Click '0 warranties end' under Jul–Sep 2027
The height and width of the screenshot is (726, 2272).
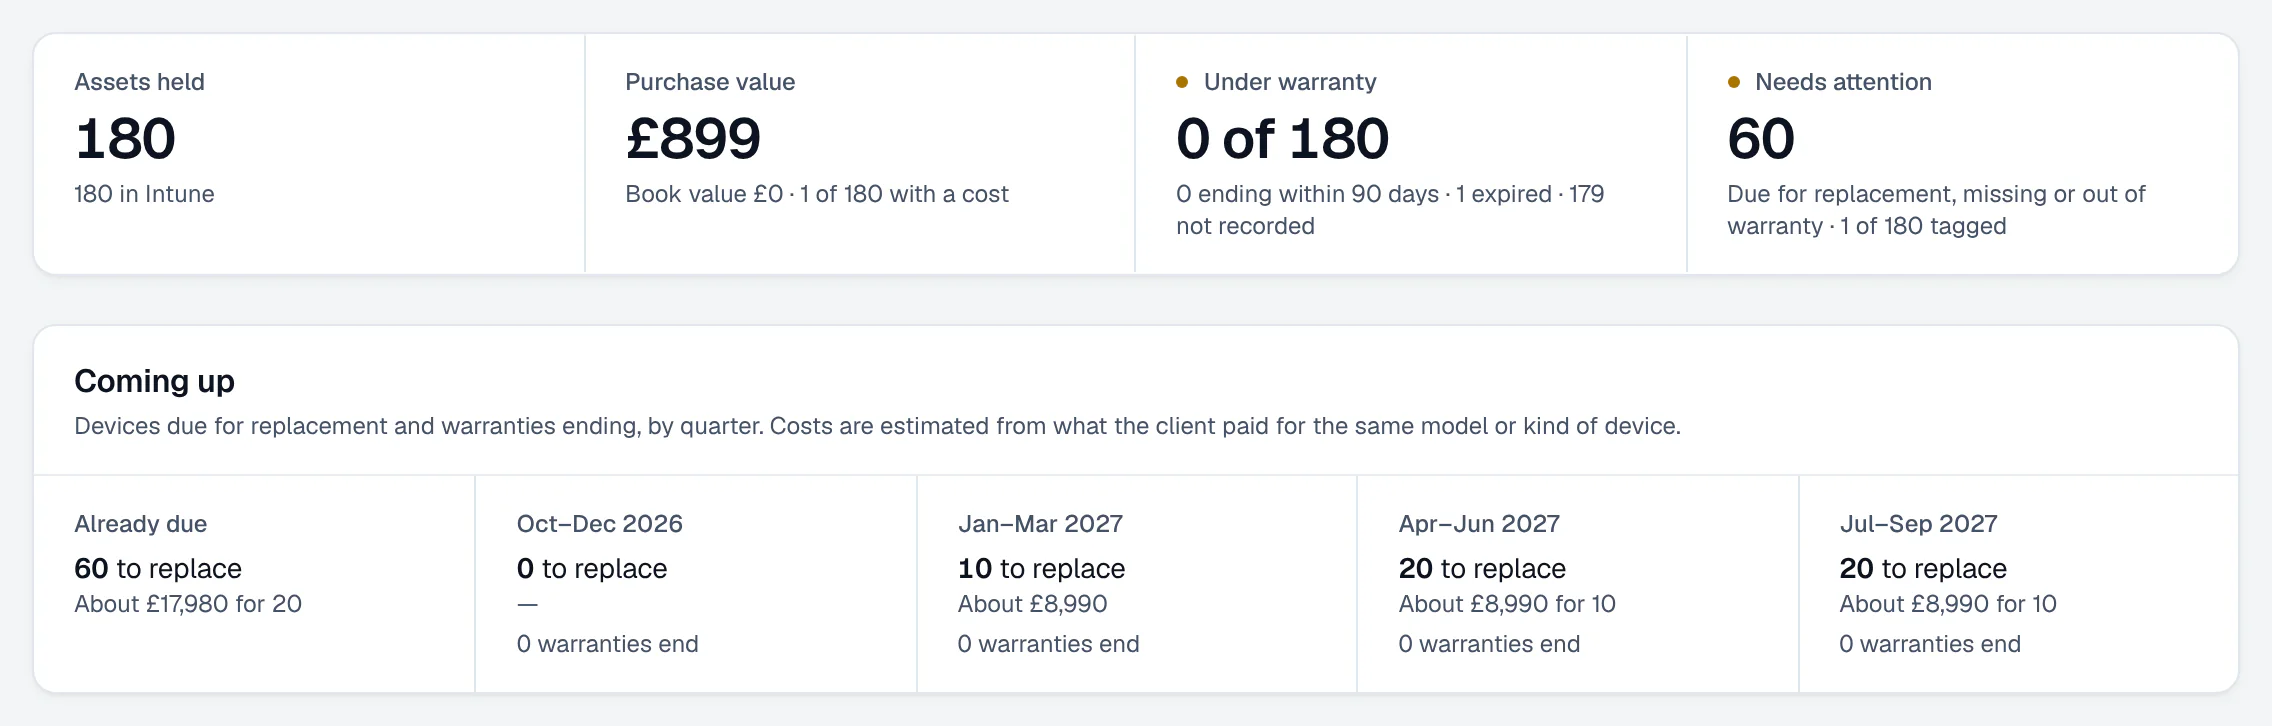[1930, 644]
